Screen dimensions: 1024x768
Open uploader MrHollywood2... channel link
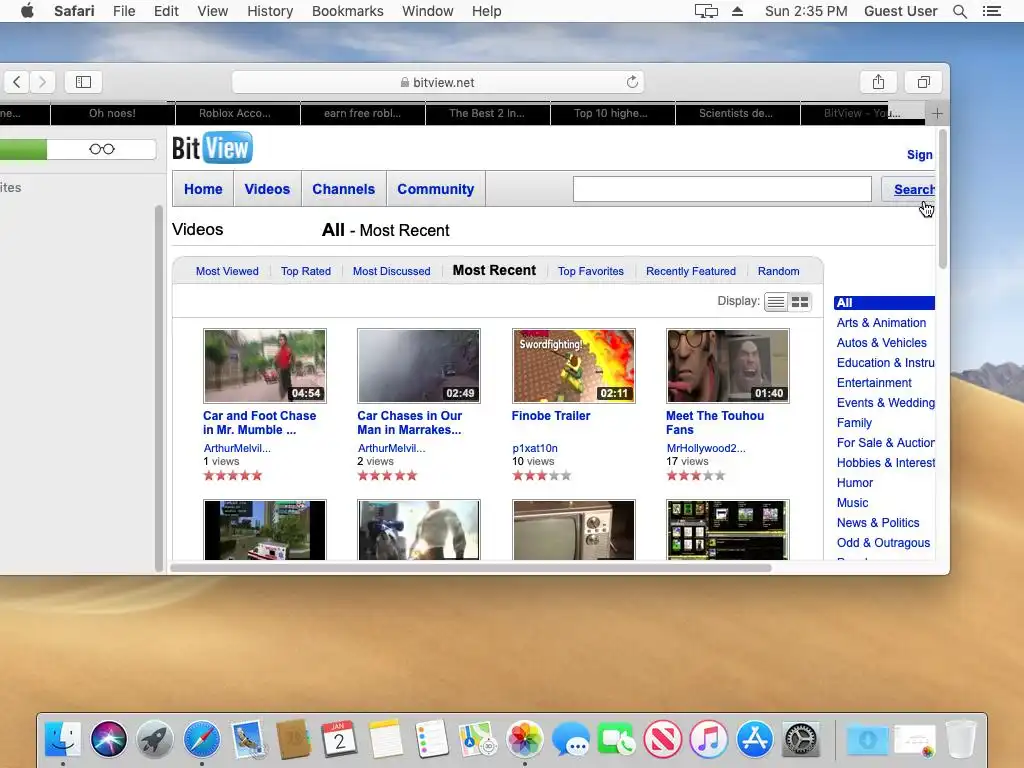(x=705, y=448)
